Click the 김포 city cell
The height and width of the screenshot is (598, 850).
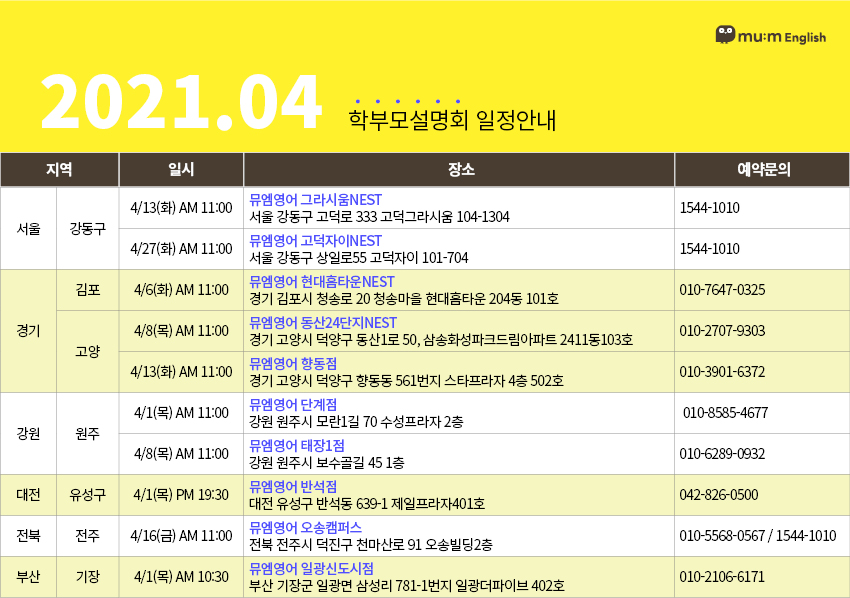pyautogui.click(x=87, y=290)
